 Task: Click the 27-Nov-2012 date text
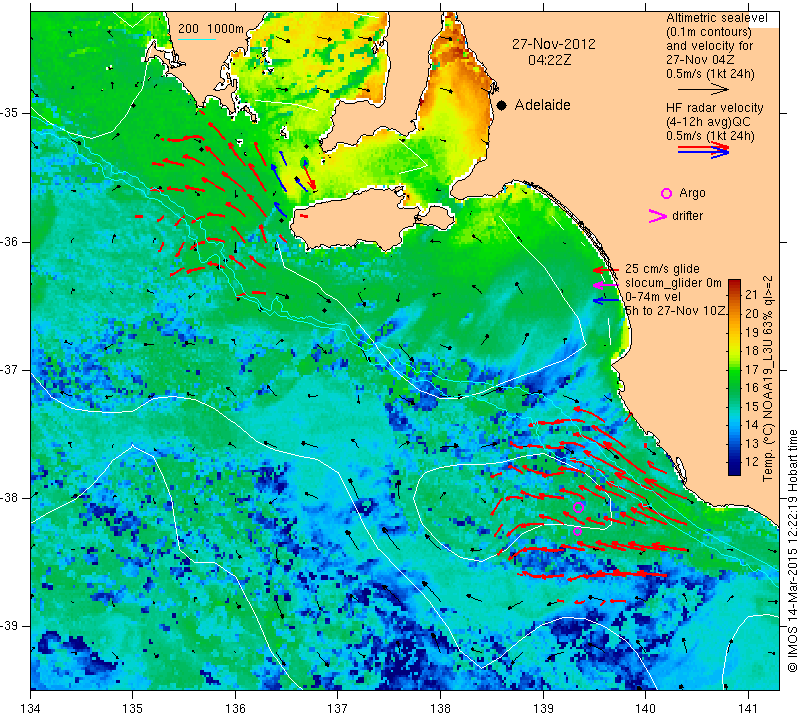coord(554,44)
